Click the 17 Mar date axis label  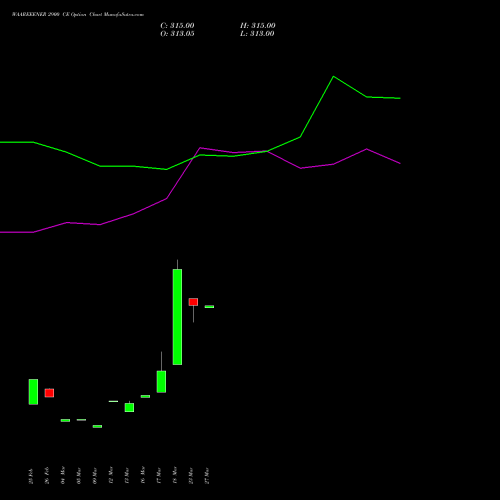coord(159,476)
